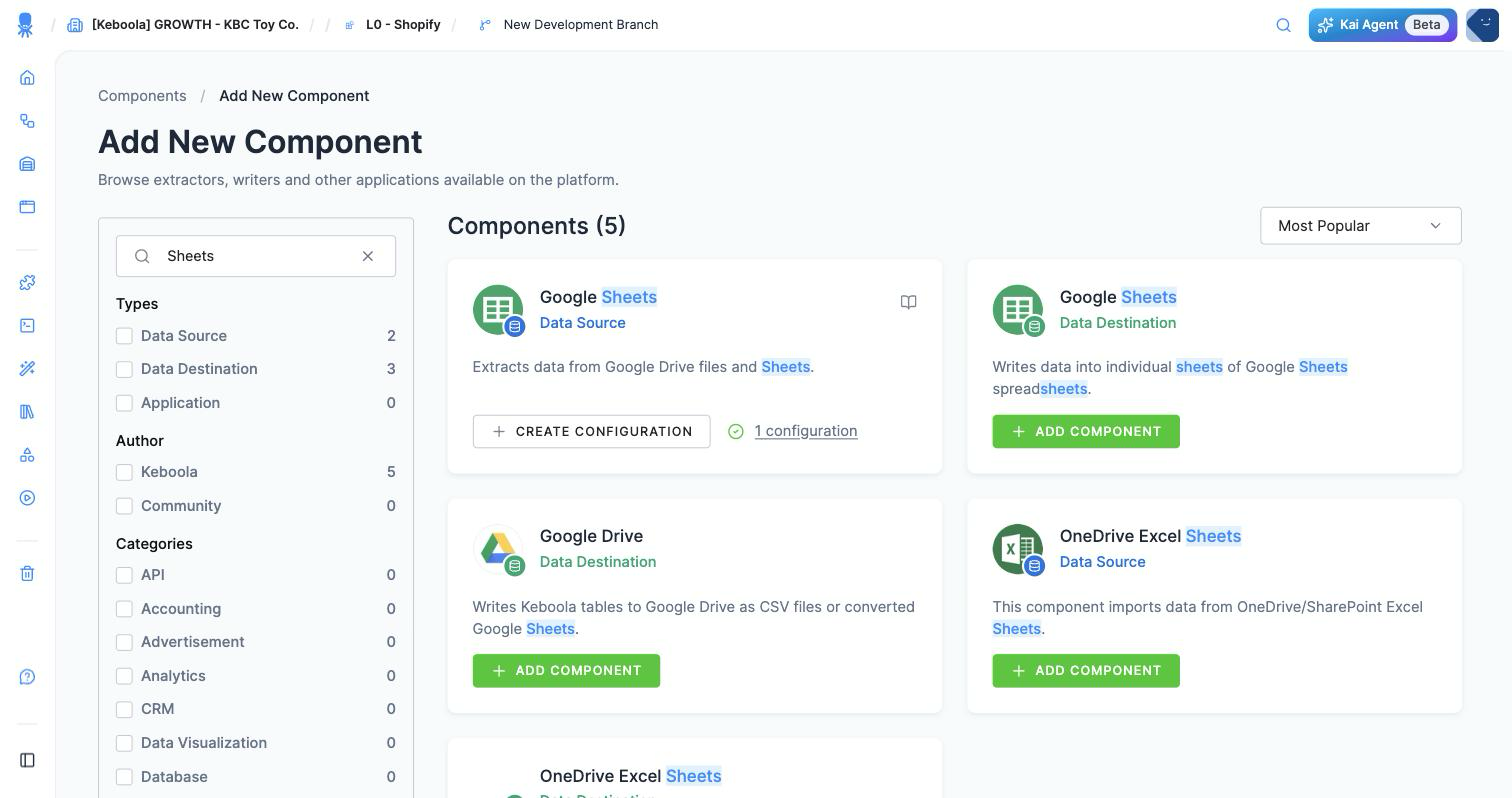1512x798 pixels.
Task: Check the Application type filter
Action: point(124,403)
